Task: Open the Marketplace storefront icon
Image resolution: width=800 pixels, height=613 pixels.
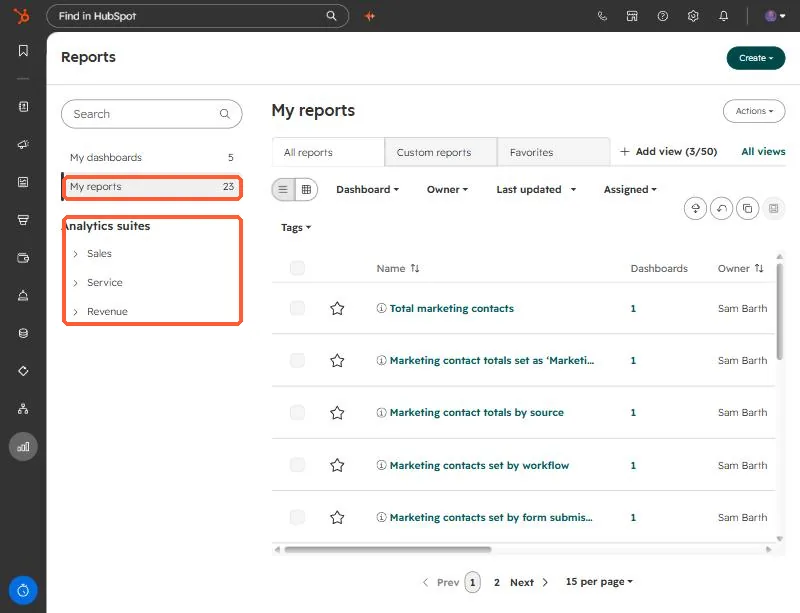Action: pos(632,16)
